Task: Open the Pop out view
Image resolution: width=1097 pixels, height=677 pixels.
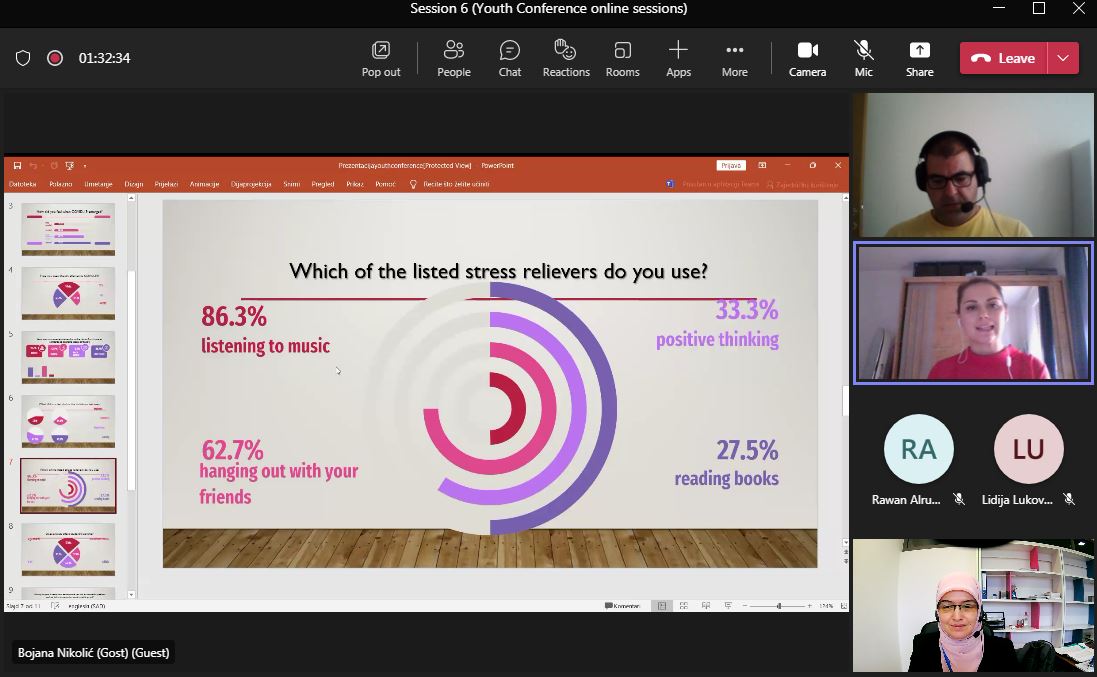Action: tap(380, 58)
